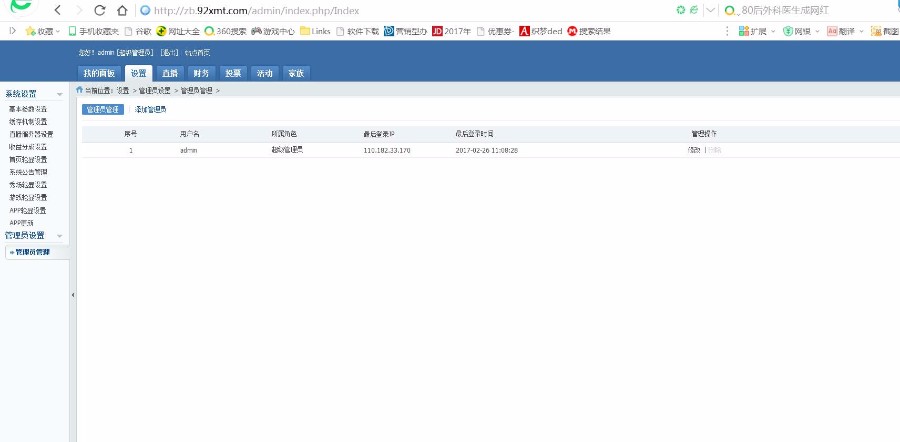Image resolution: width=900 pixels, height=442 pixels.
Task: Open the browser home page icon
Action: coord(122,10)
